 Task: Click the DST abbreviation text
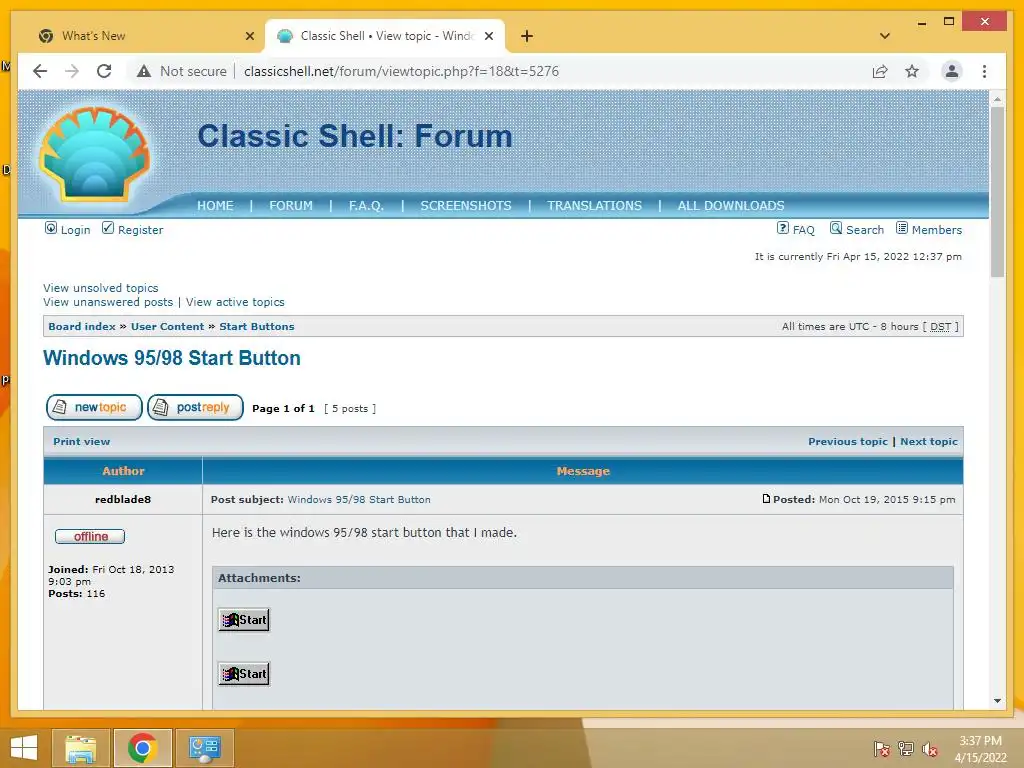[x=940, y=327]
